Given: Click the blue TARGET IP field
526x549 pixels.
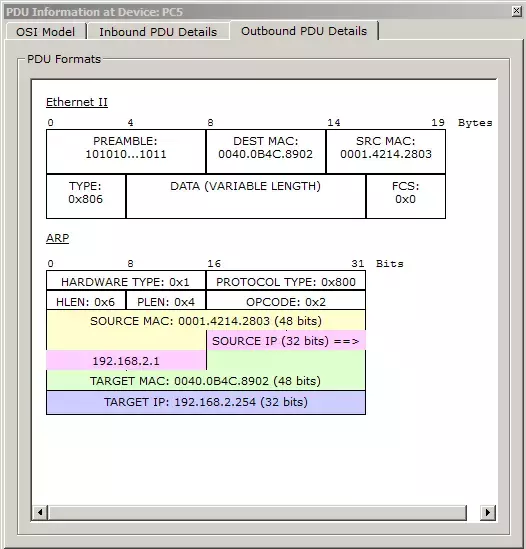Looking at the screenshot, I should coord(206,402).
